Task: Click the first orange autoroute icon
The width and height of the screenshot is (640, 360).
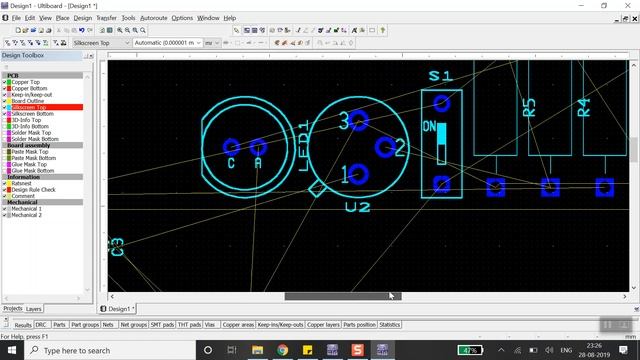Action: pos(277,43)
